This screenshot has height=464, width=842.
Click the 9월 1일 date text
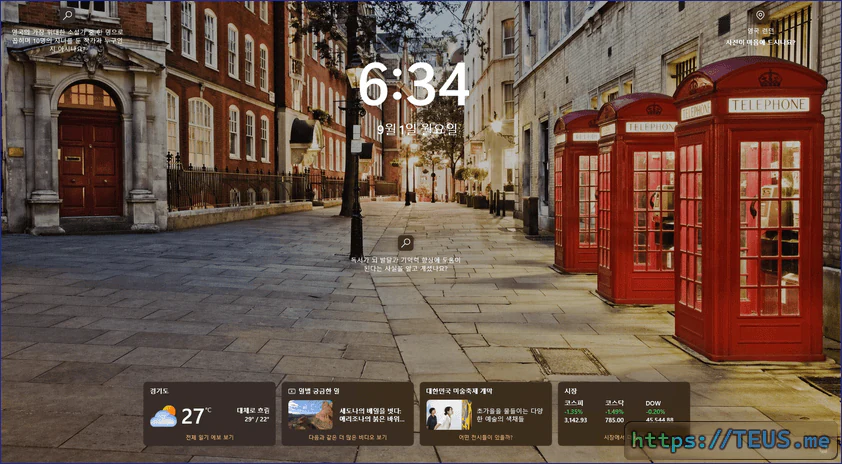click(417, 129)
